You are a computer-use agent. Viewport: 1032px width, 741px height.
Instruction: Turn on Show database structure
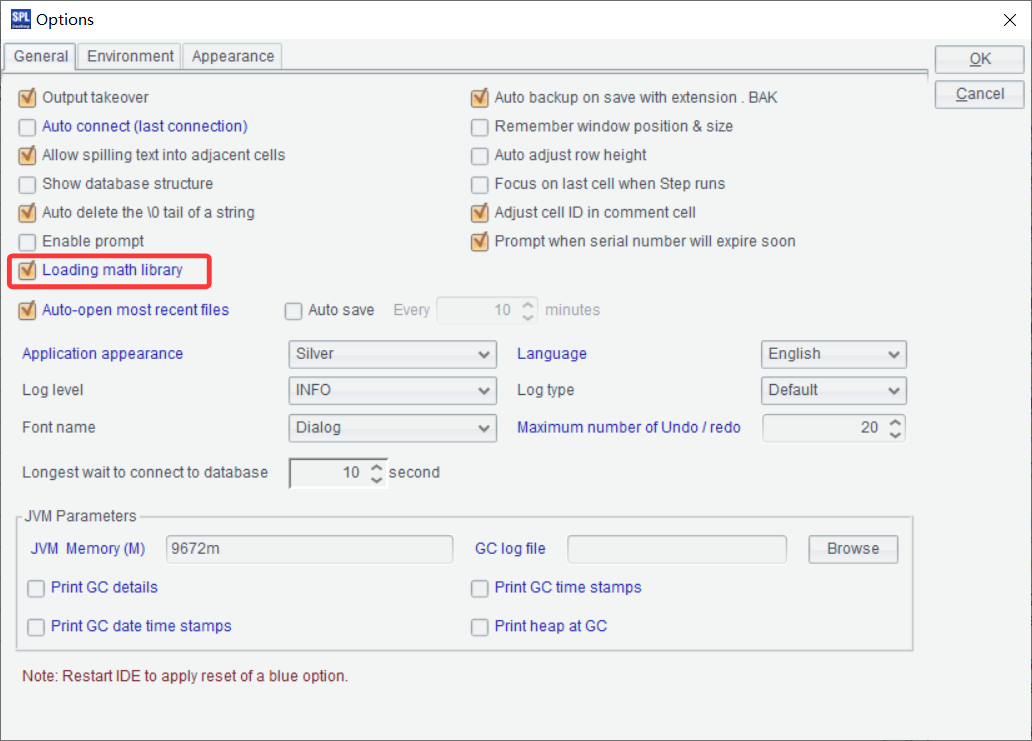[28, 184]
